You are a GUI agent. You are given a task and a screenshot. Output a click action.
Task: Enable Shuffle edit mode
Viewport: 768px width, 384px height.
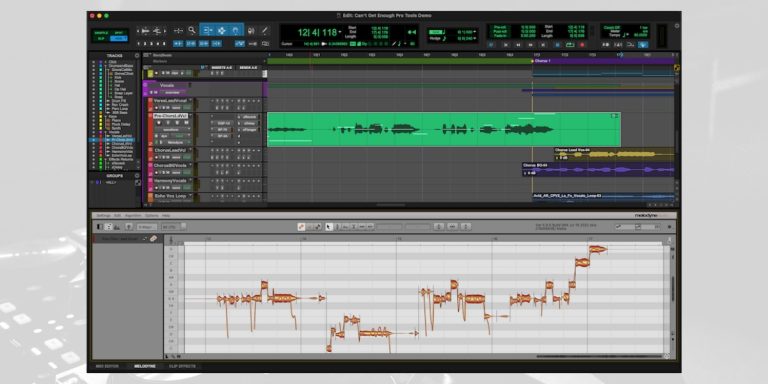click(101, 32)
